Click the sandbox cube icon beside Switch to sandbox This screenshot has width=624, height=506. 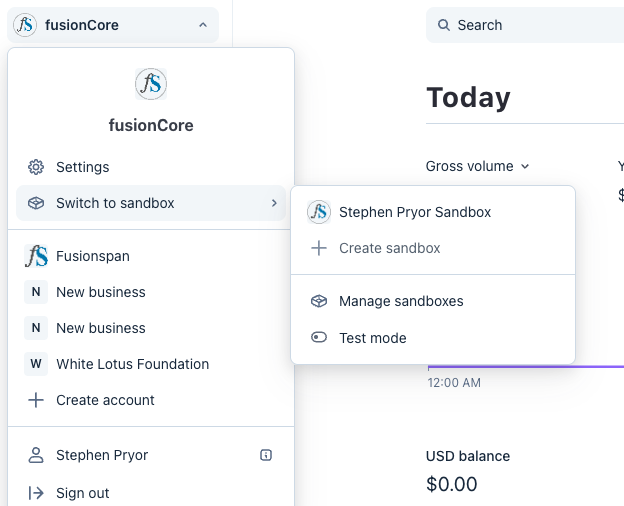tap(36, 203)
